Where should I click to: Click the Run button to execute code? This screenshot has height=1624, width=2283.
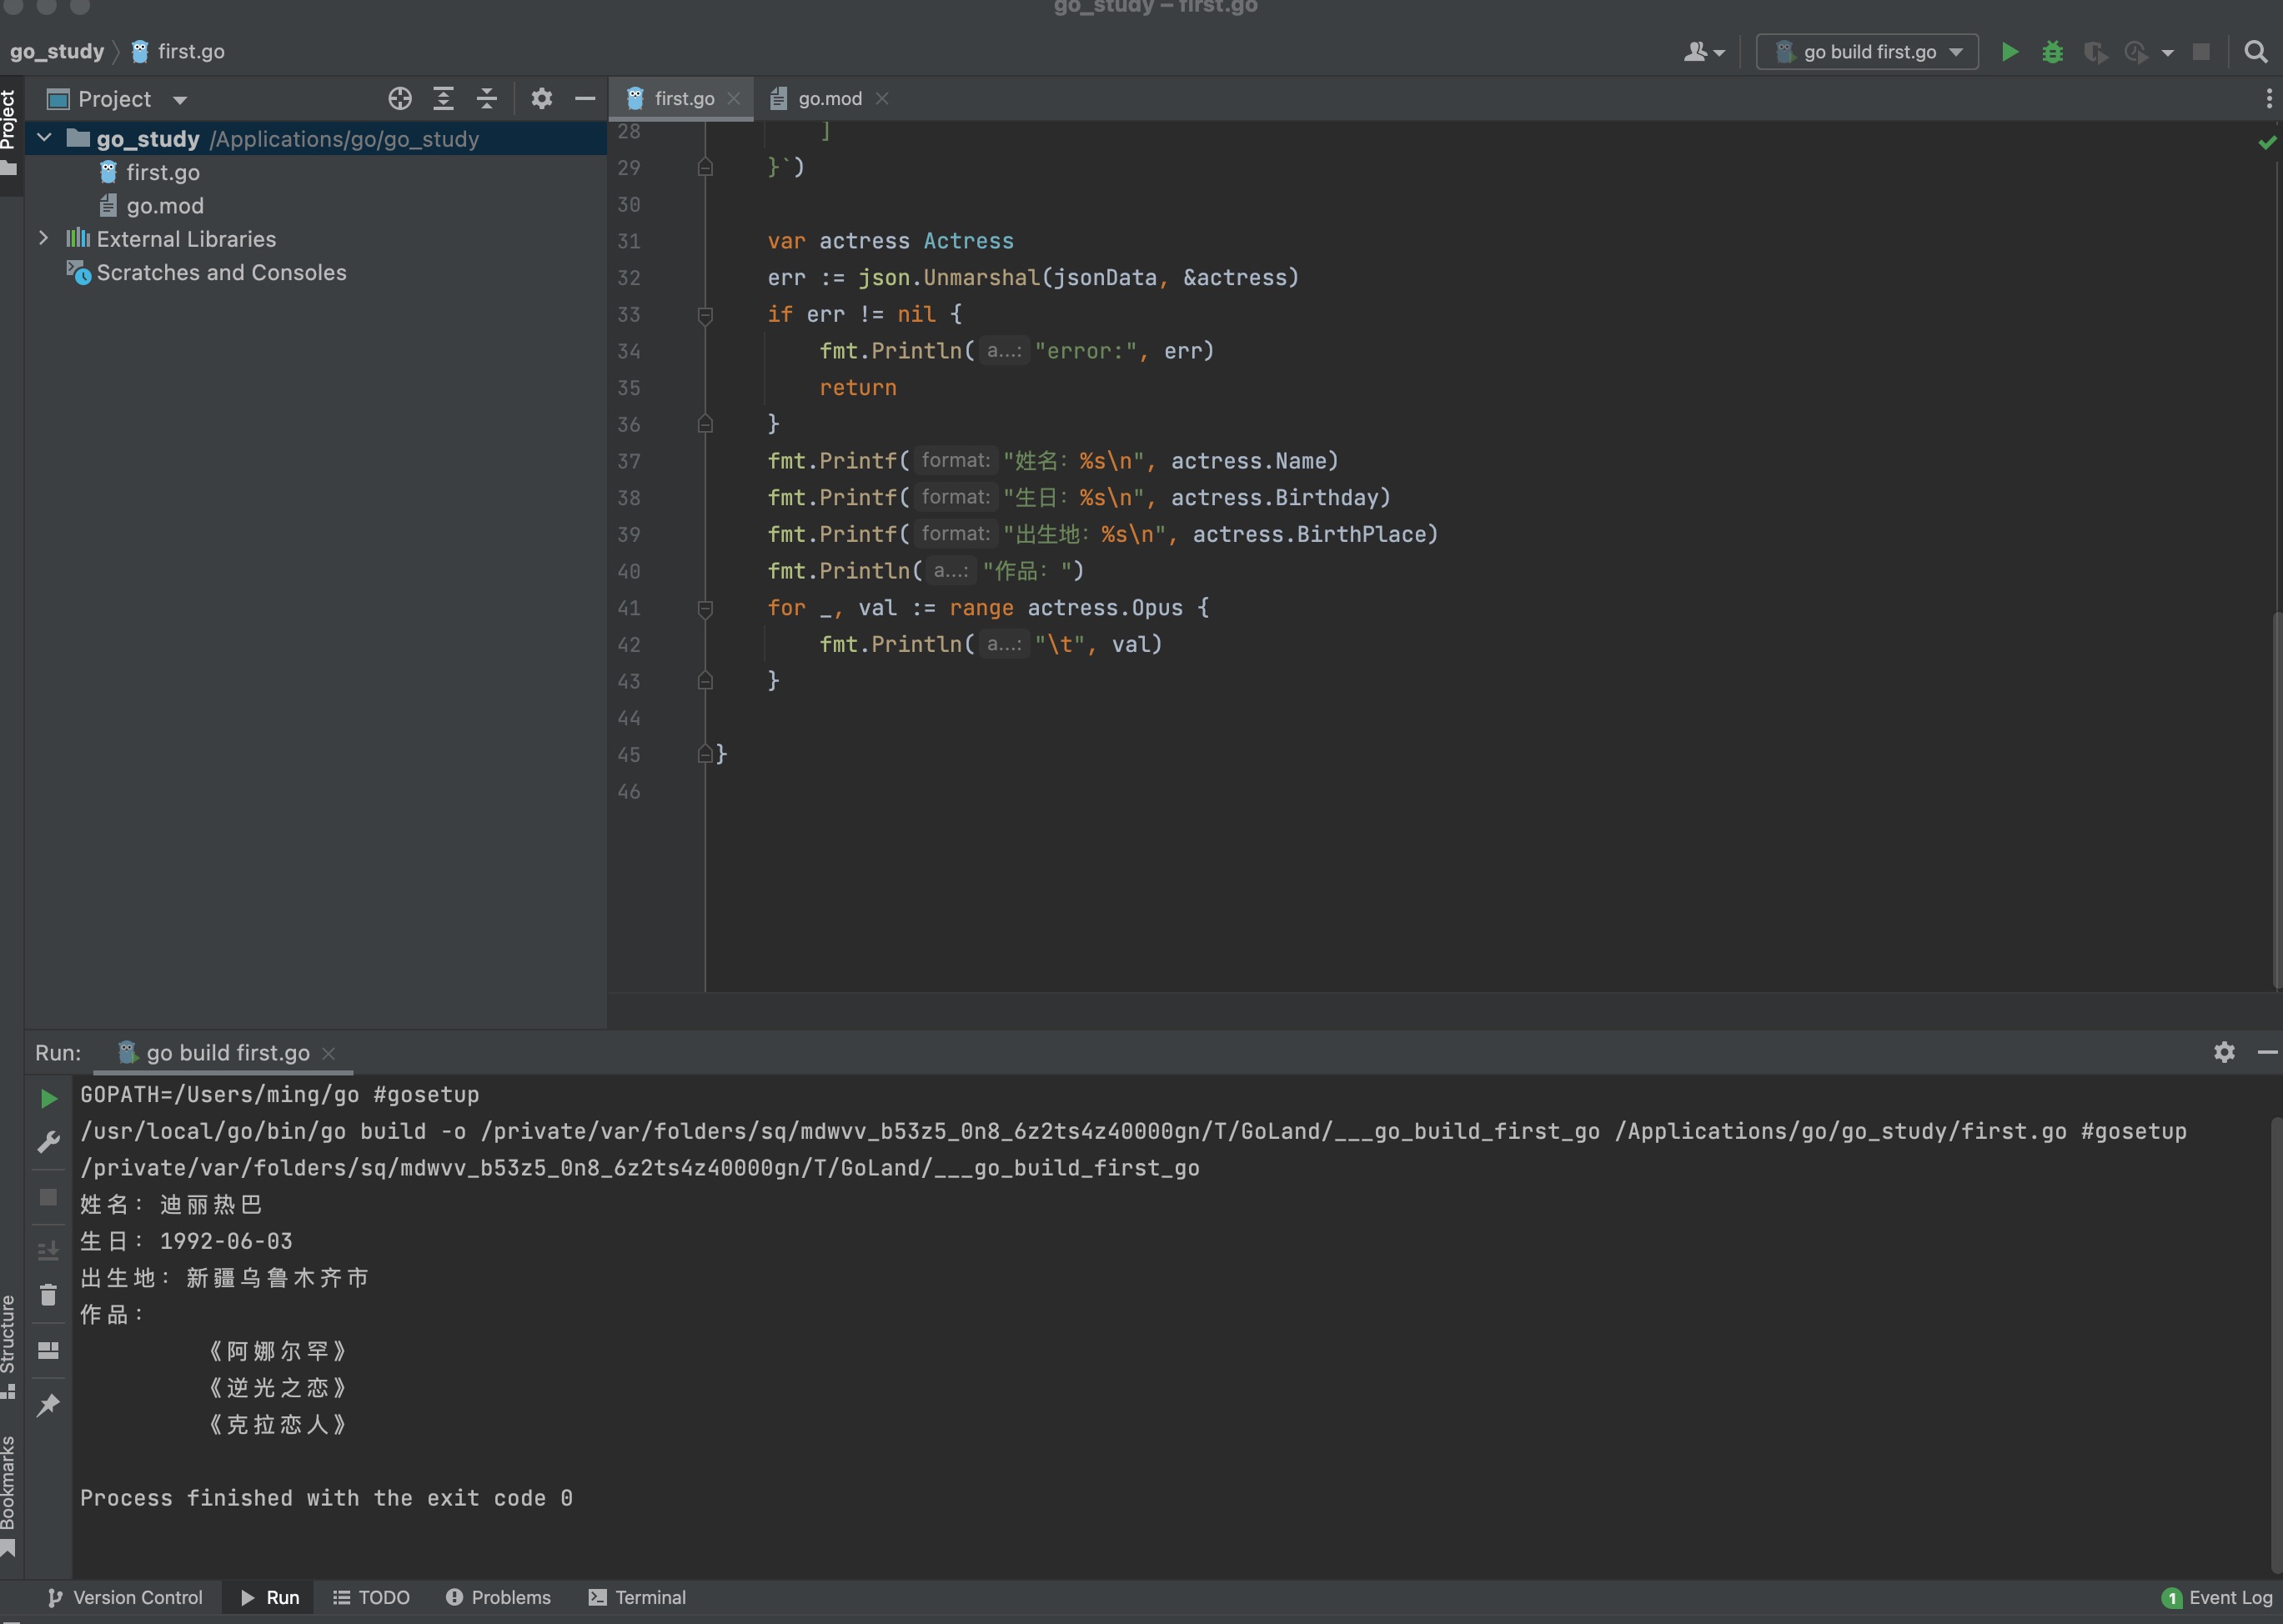pyautogui.click(x=2009, y=49)
